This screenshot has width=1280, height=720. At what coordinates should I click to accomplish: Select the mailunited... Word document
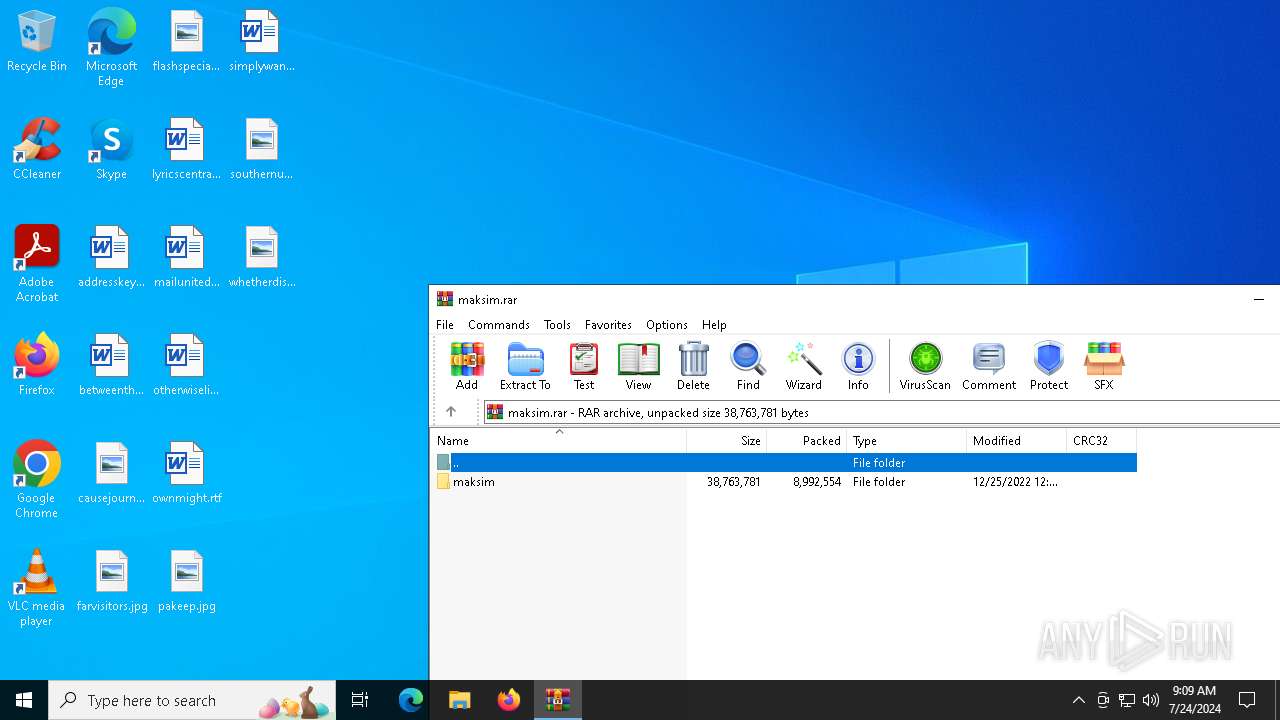tap(186, 257)
